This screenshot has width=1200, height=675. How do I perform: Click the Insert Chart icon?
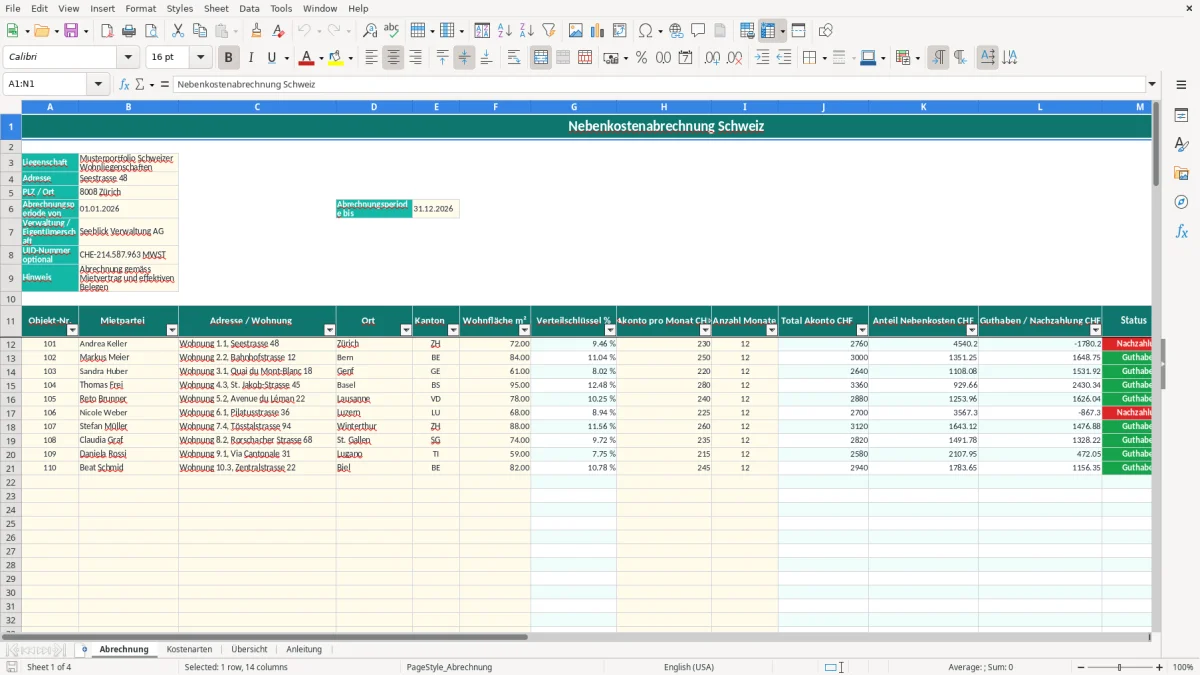598,31
